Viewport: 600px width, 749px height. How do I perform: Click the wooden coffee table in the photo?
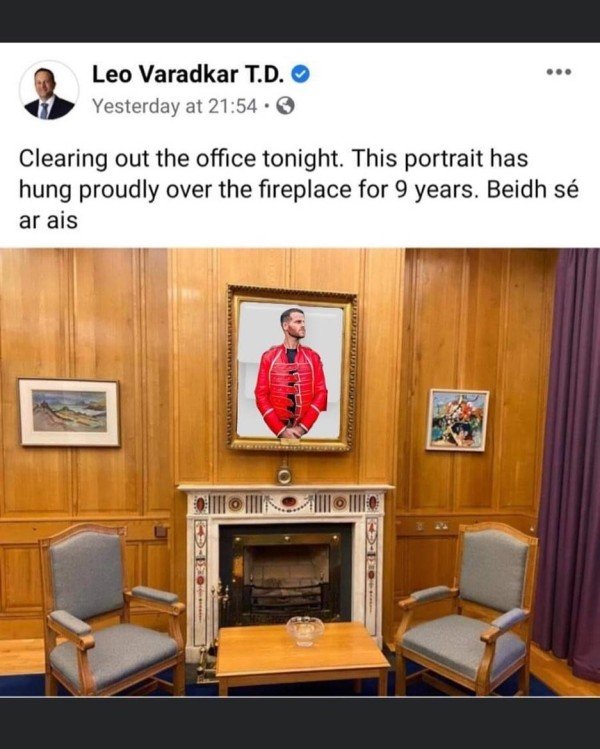[302, 658]
